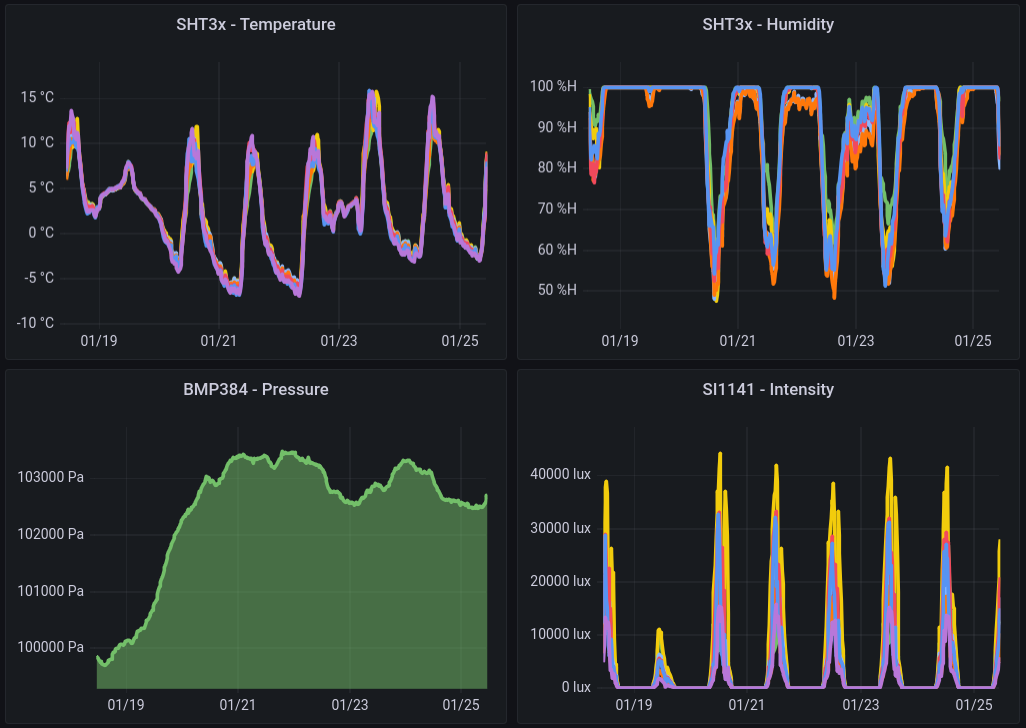Image resolution: width=1026 pixels, height=728 pixels.
Task: Click the green filled area in Pressure chart
Action: (300, 600)
